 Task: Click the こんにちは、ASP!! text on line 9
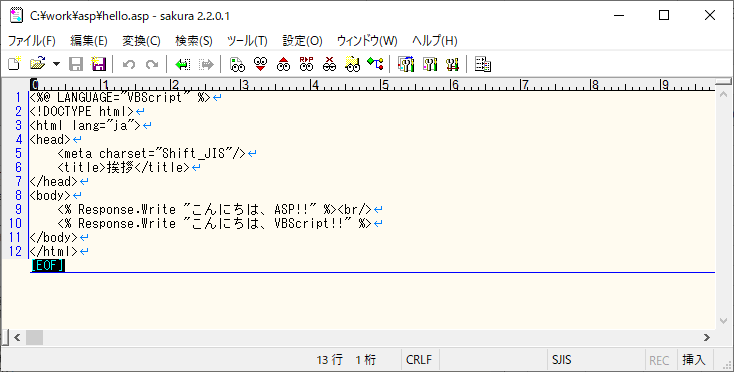[x=250, y=210]
